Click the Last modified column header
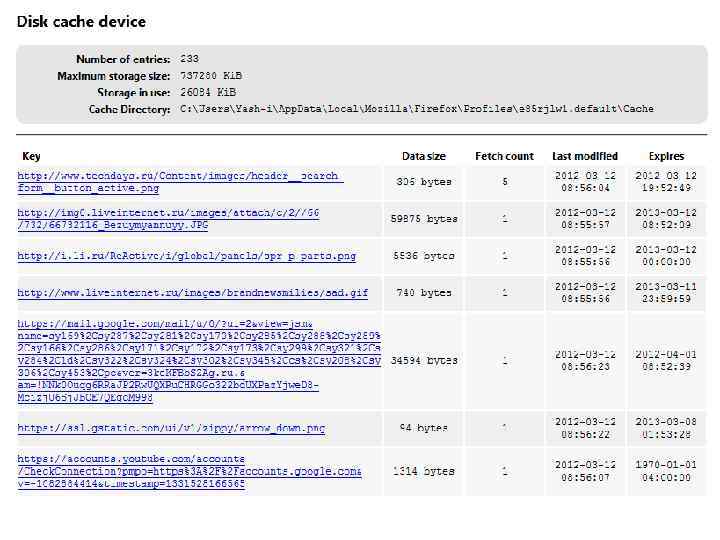The image size is (720, 540). pyautogui.click(x=585, y=156)
